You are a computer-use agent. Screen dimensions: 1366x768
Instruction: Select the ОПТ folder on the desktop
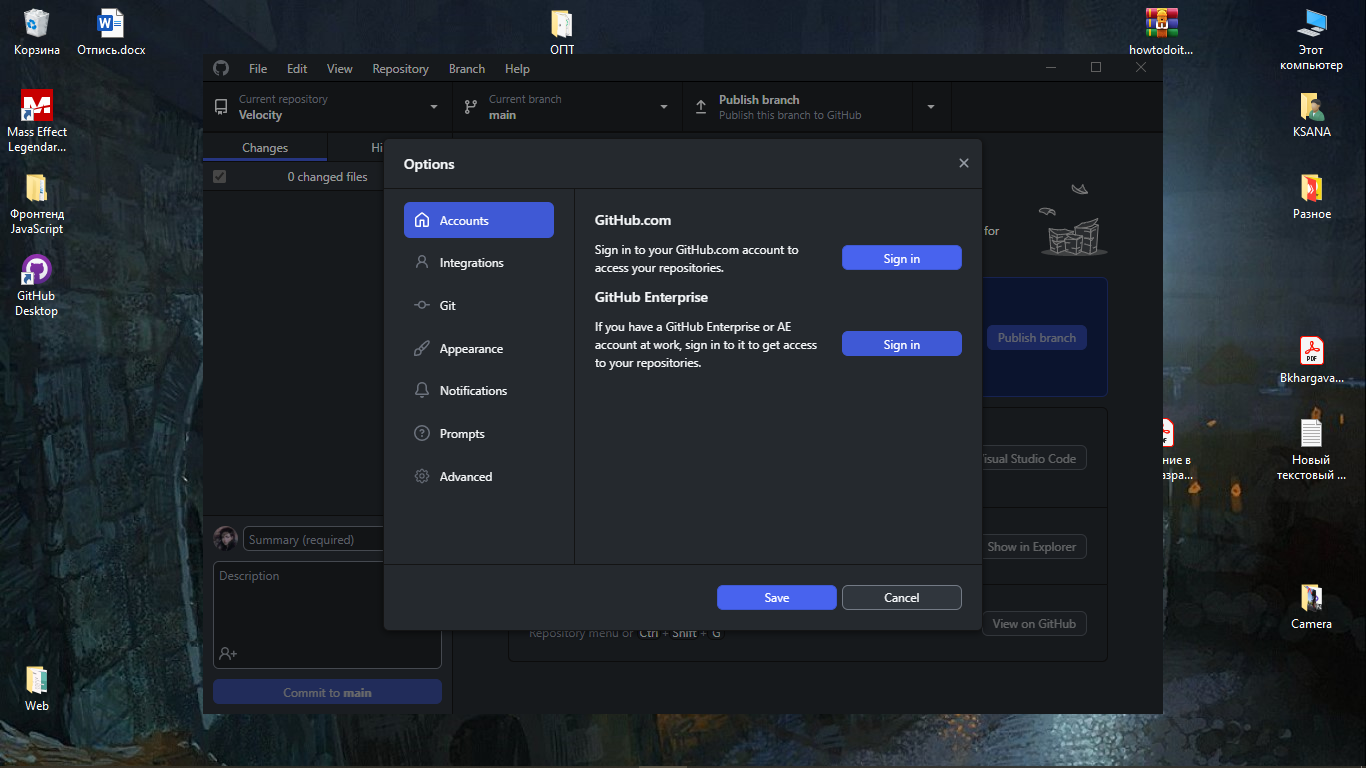coord(562,31)
